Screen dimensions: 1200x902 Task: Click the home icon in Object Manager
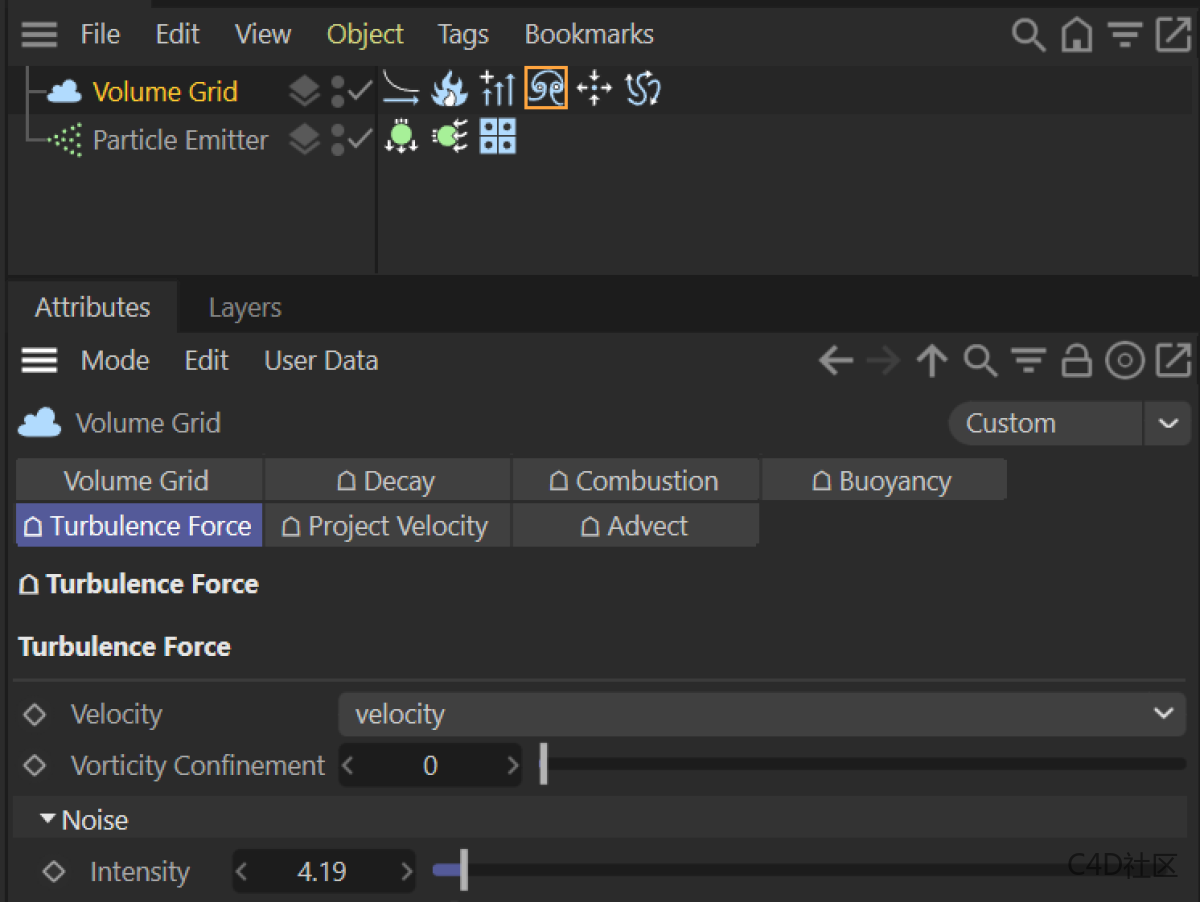(1076, 35)
